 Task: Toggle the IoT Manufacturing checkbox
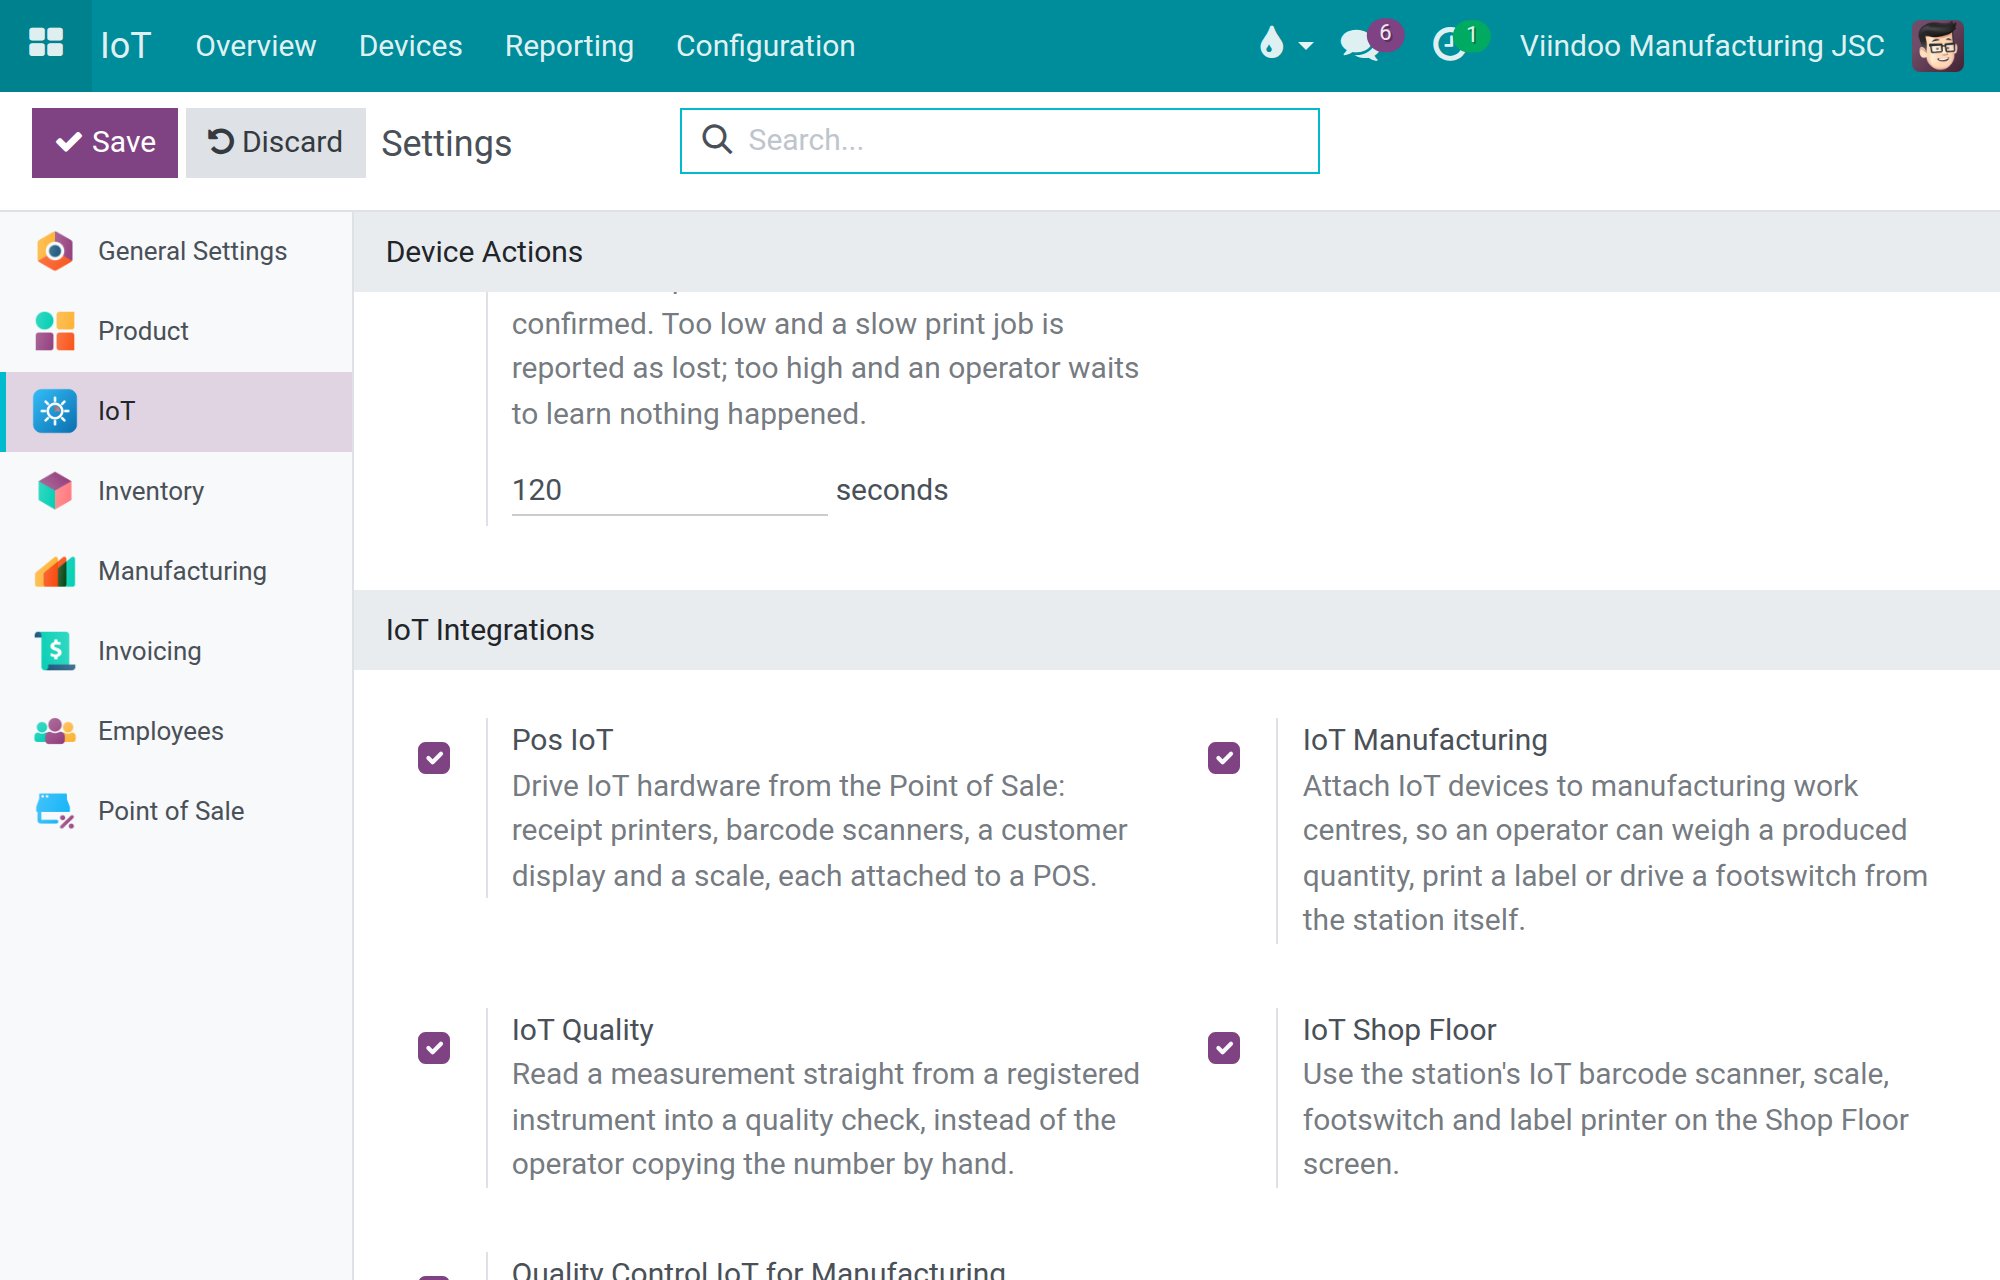1224,758
